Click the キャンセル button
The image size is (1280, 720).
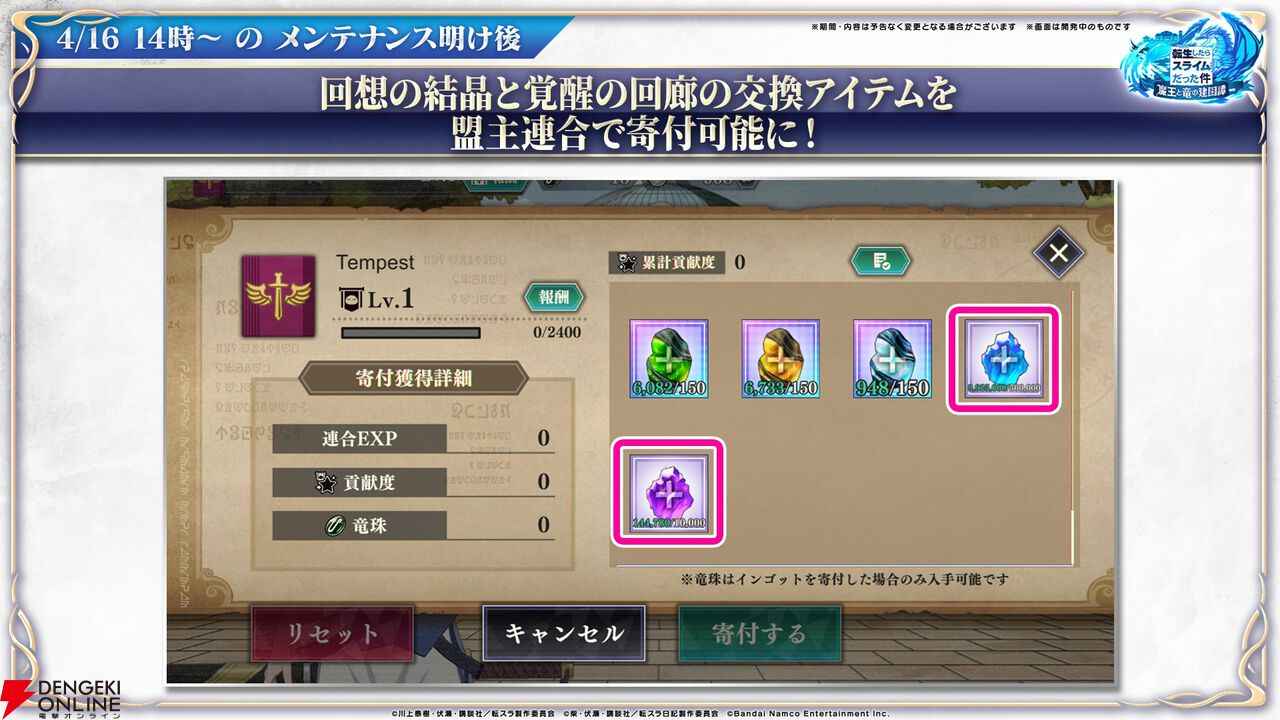click(x=564, y=634)
